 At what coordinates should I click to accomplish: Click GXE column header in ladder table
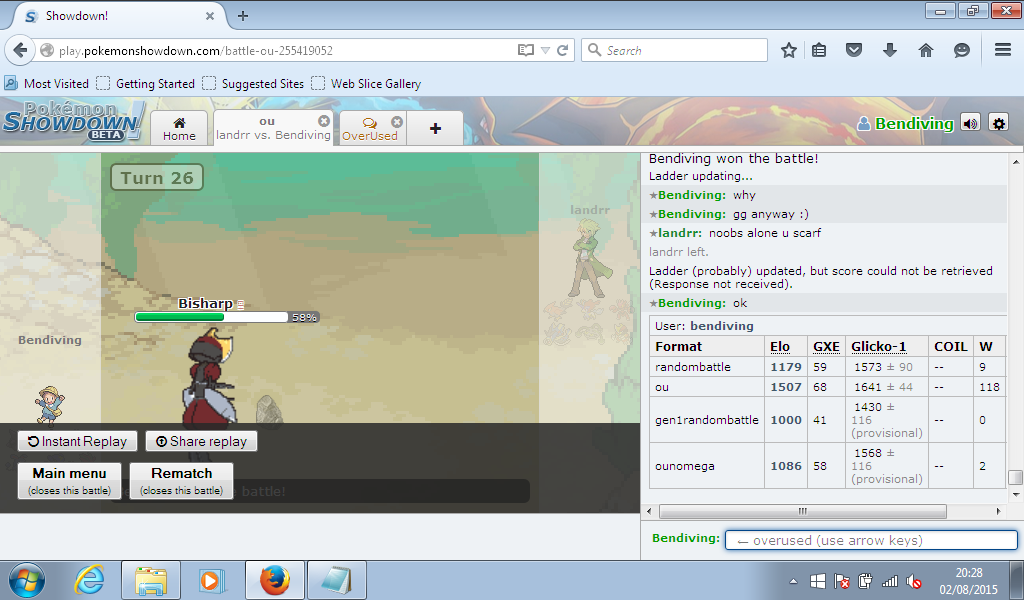[x=826, y=347]
